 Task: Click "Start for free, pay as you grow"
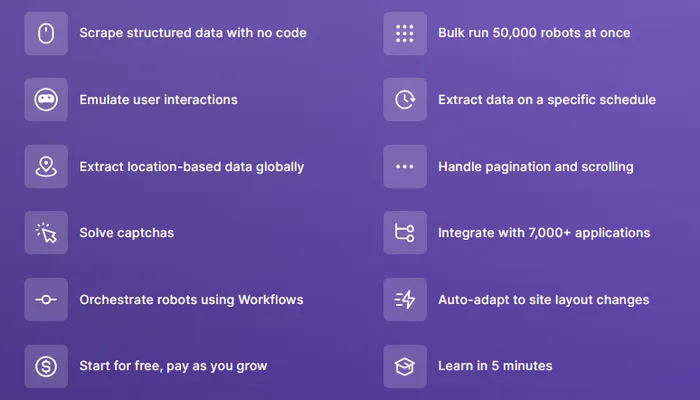click(x=173, y=366)
